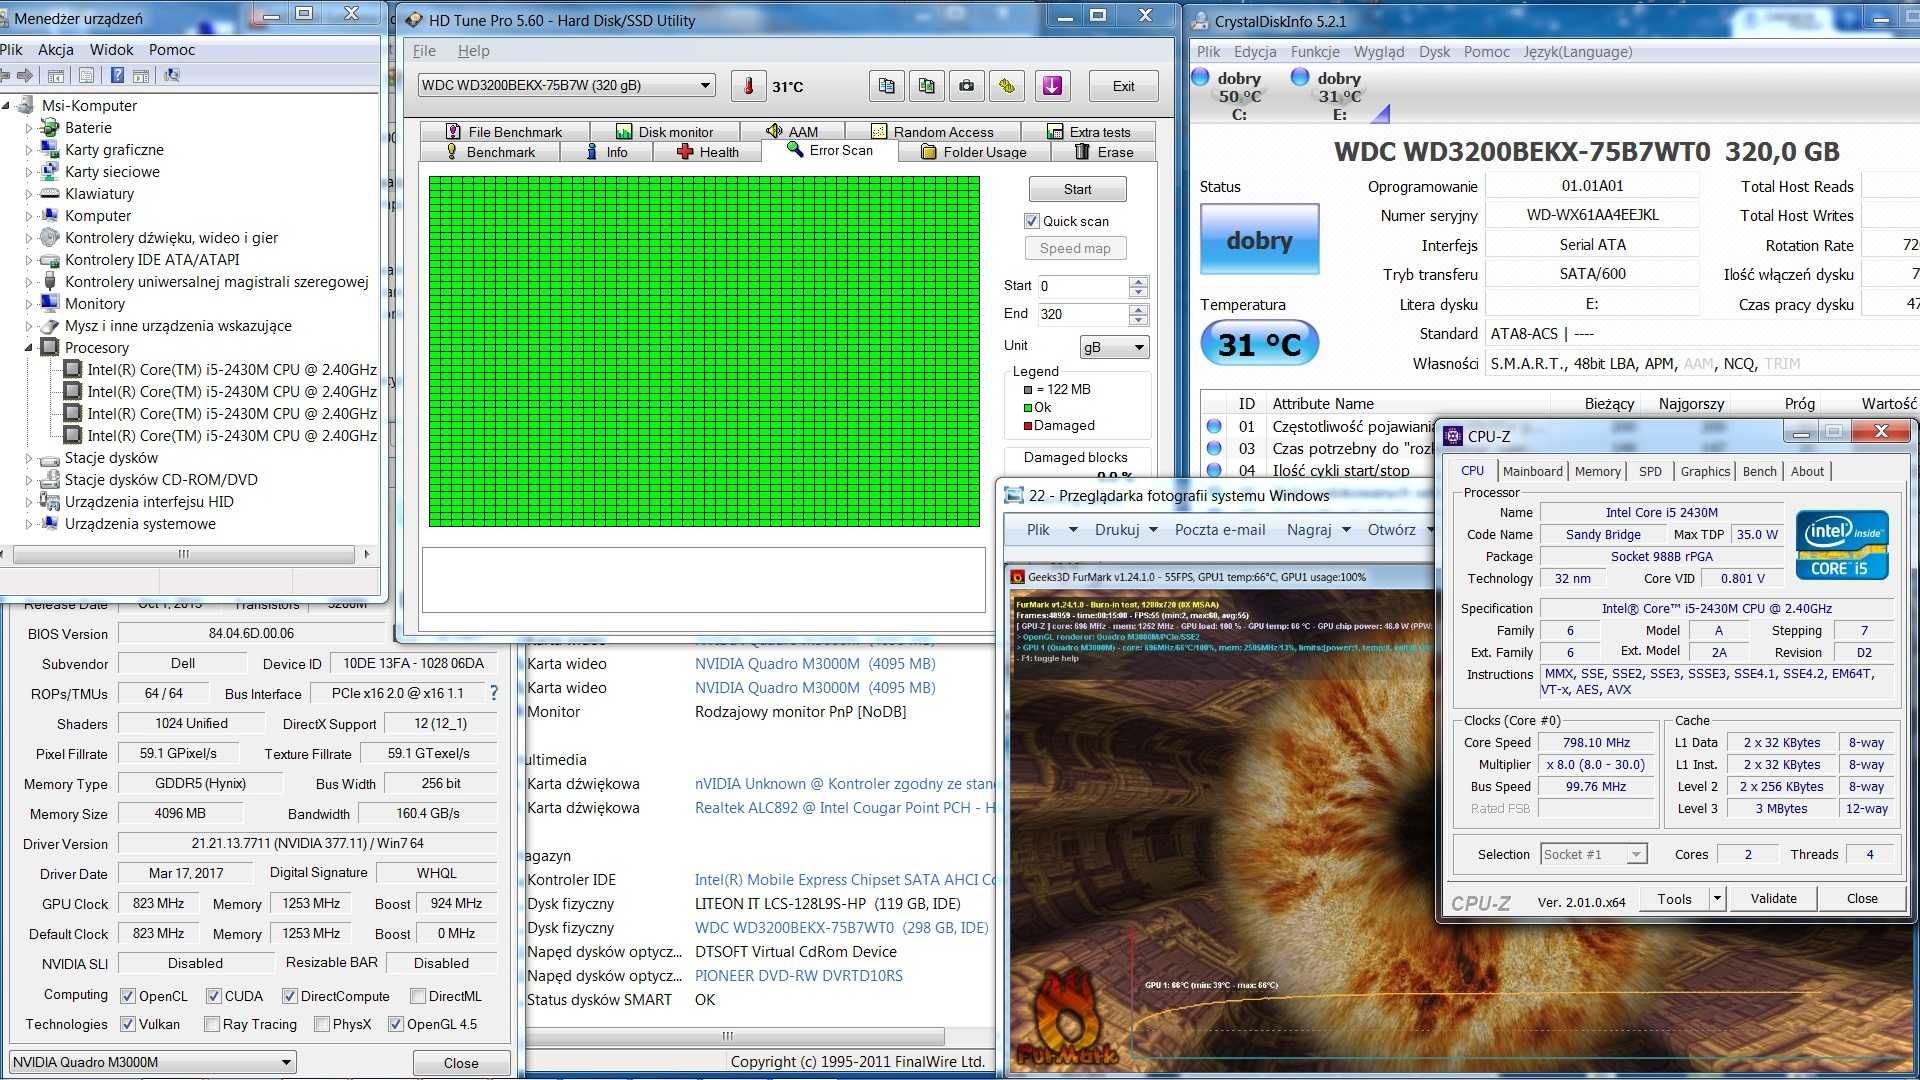
Task: Click the Bus Interface question mark in GPU-Z
Action: click(493, 693)
